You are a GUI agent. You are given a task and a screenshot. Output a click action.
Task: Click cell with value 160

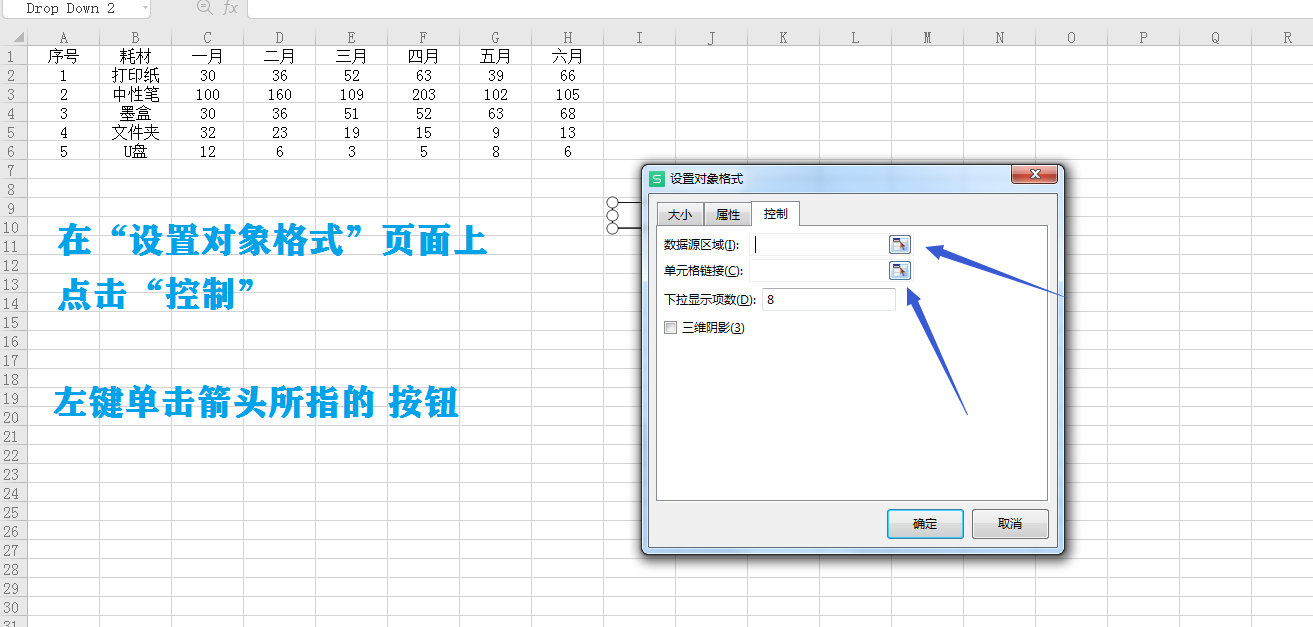tap(279, 94)
